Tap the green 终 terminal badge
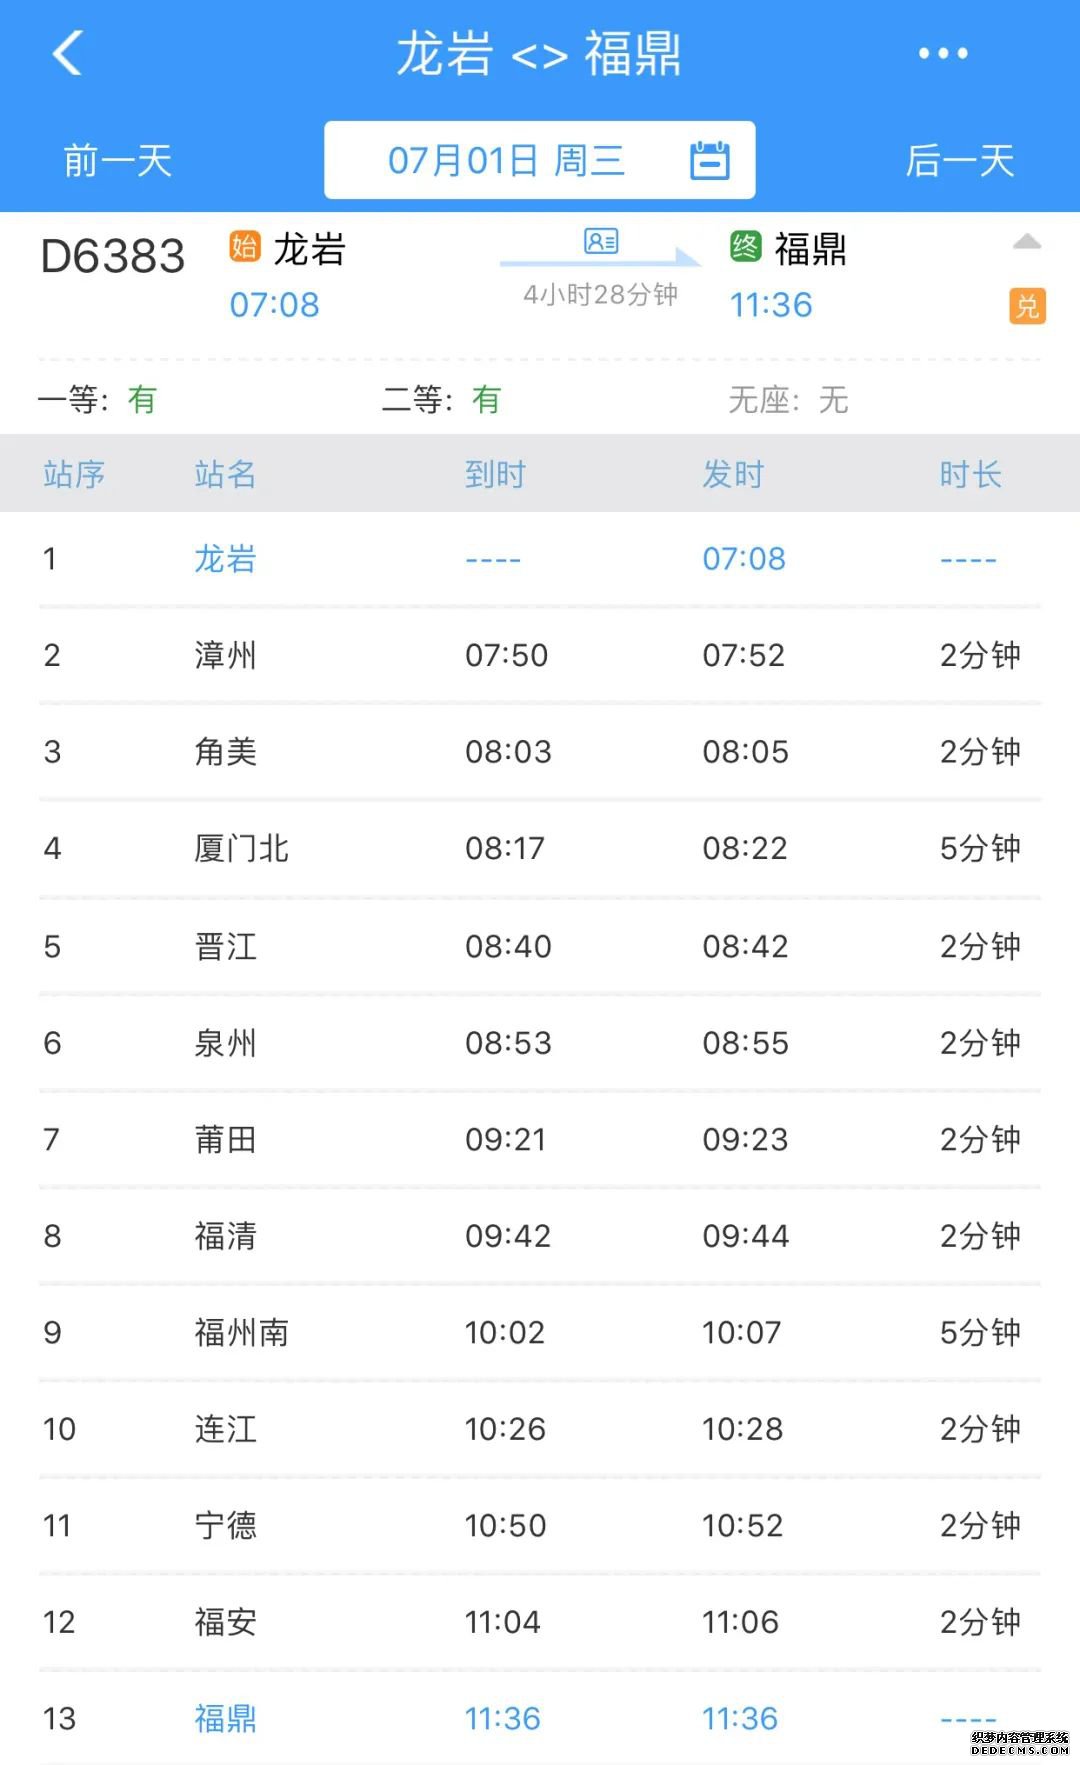The image size is (1080, 1765). (746, 246)
